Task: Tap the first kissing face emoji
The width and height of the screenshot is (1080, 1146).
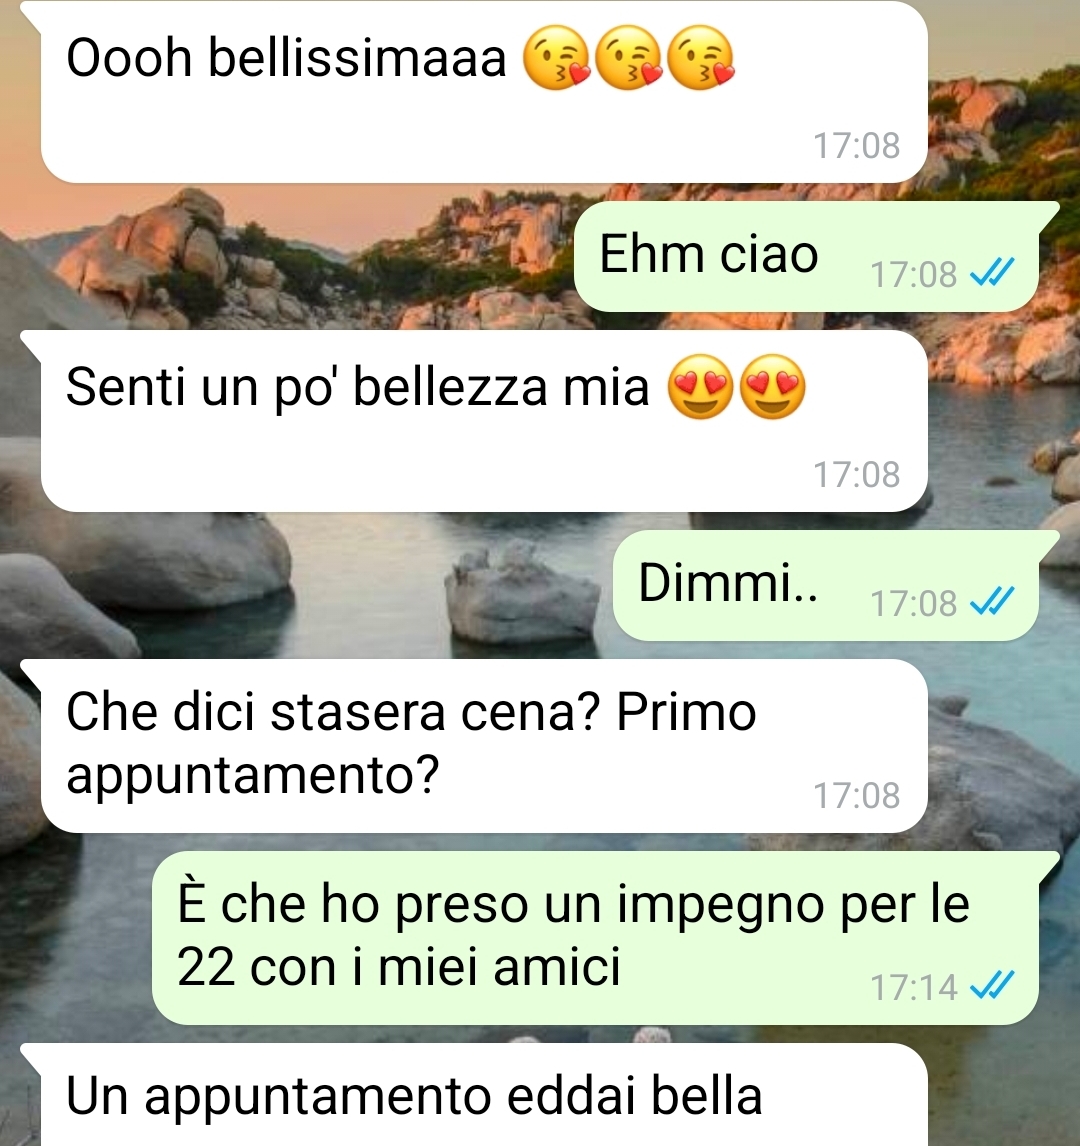Action: tap(557, 58)
